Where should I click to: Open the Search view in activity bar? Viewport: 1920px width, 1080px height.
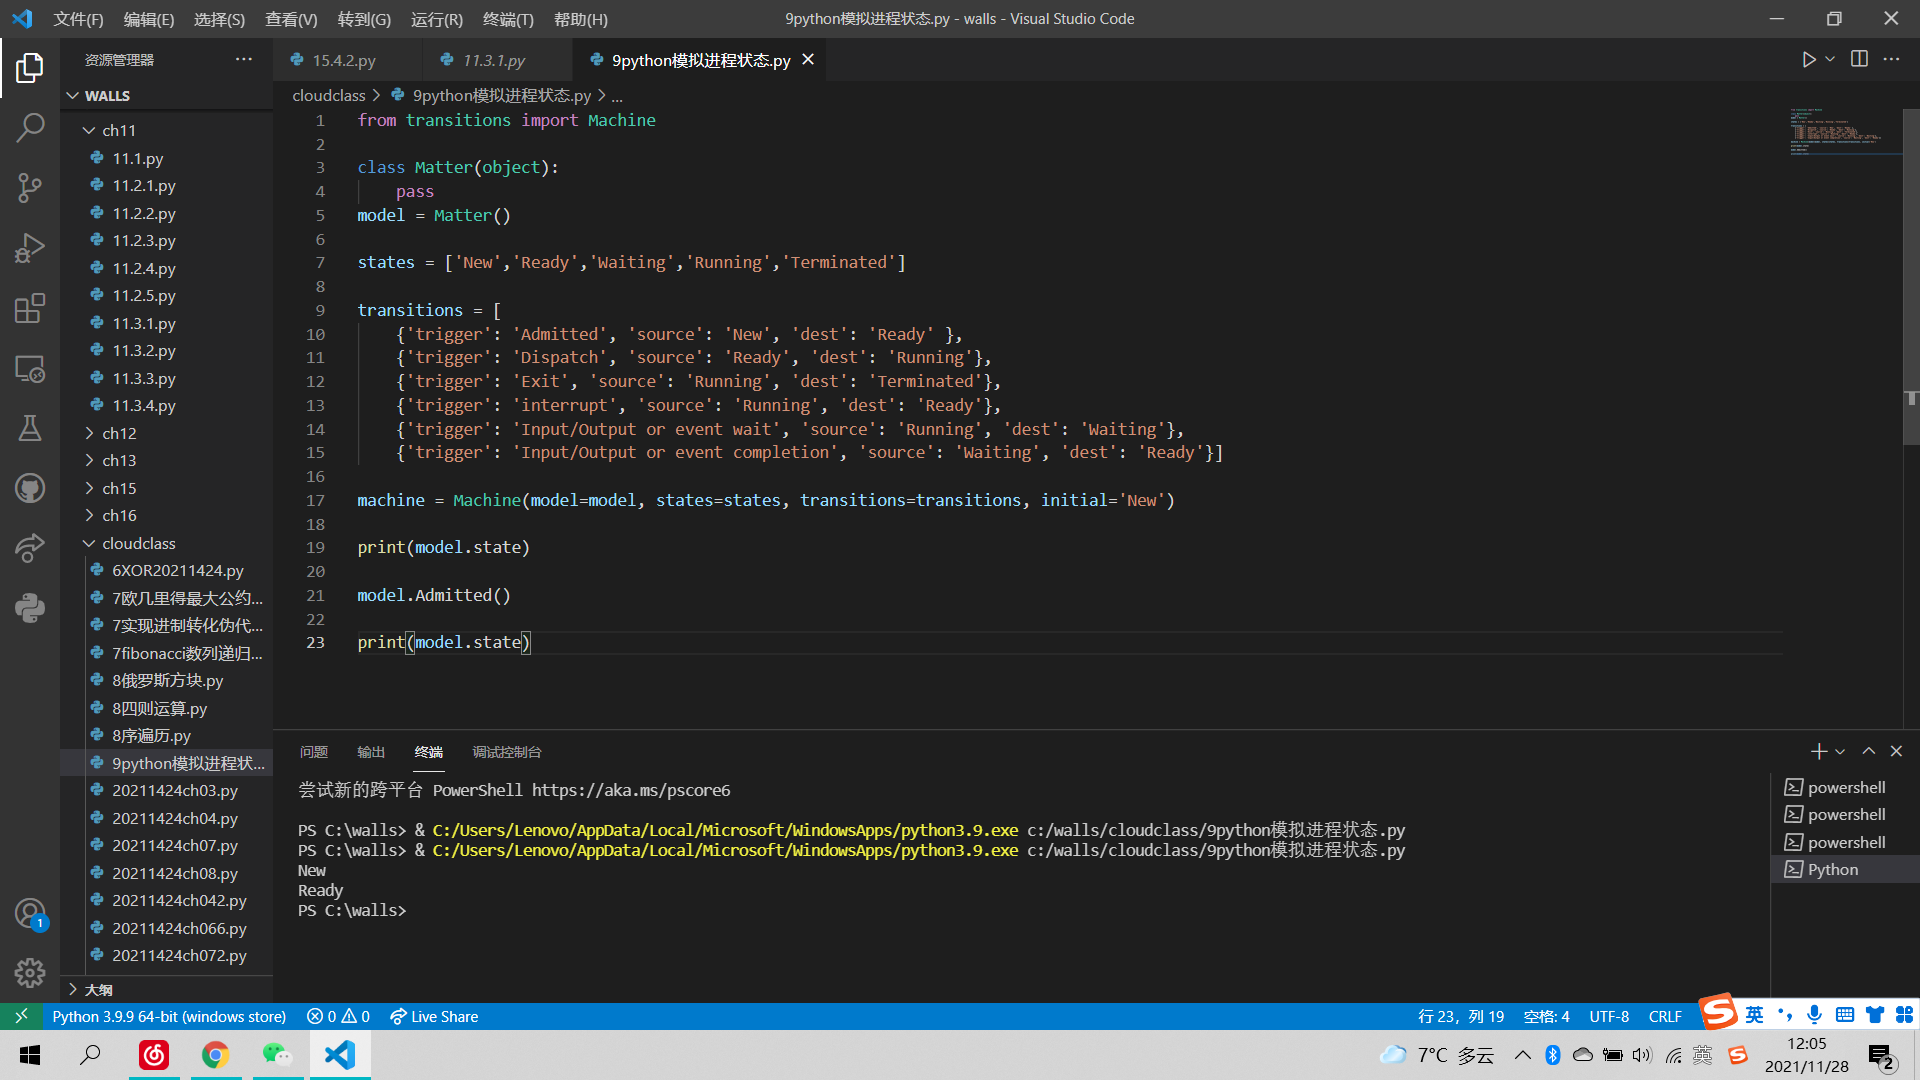(30, 127)
